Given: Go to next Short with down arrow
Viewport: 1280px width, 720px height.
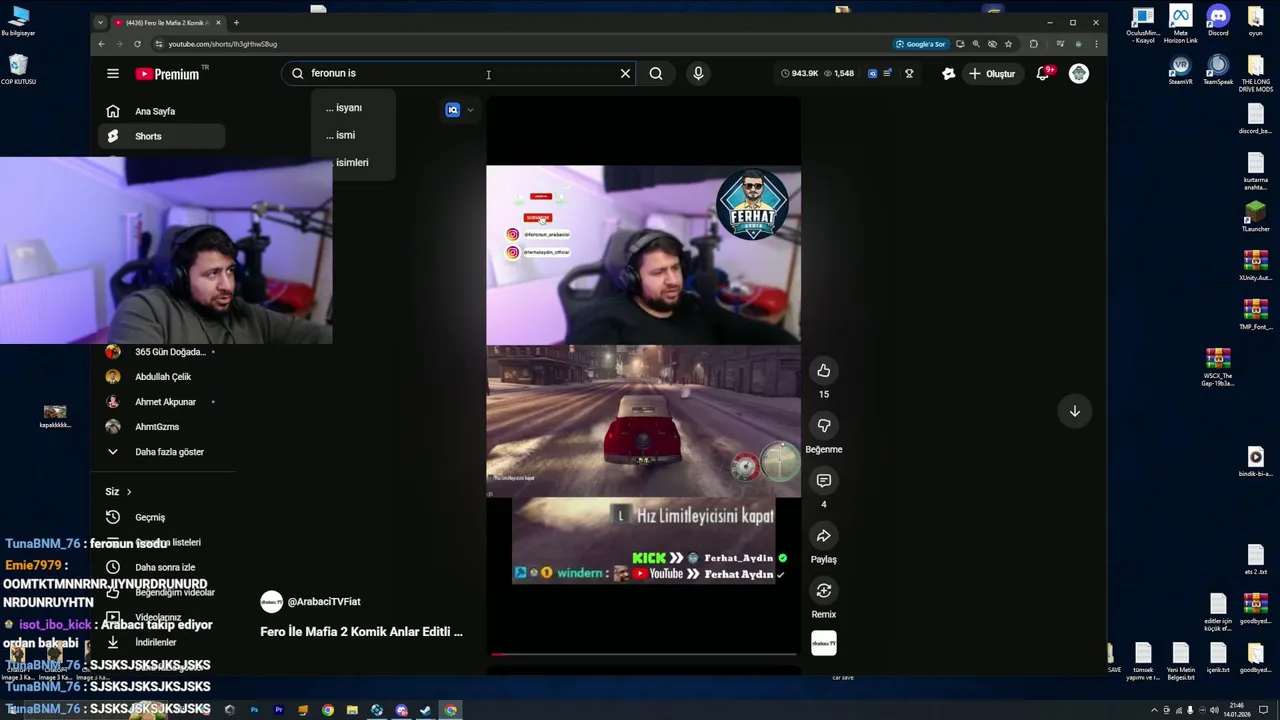Looking at the screenshot, I should click(x=1075, y=411).
